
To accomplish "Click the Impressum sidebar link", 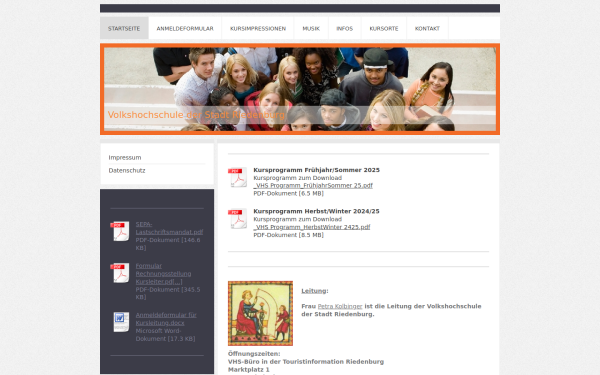I will tap(125, 158).
